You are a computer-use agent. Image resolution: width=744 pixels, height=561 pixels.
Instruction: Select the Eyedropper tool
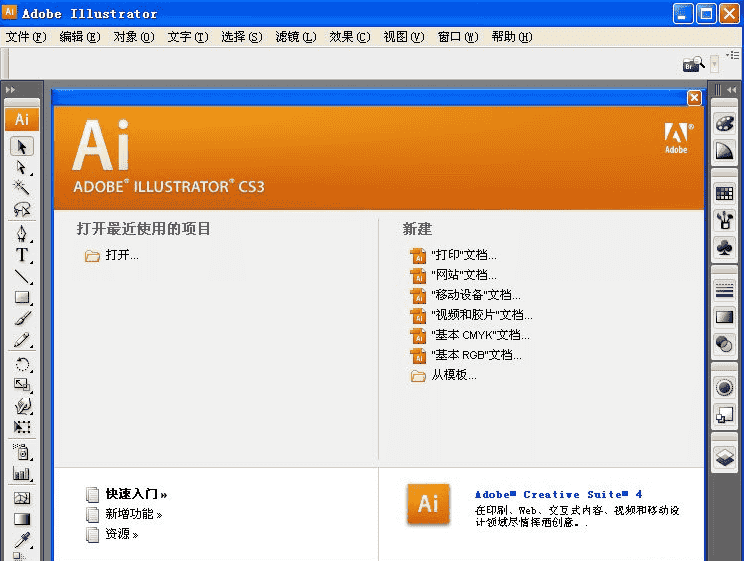(x=22, y=540)
